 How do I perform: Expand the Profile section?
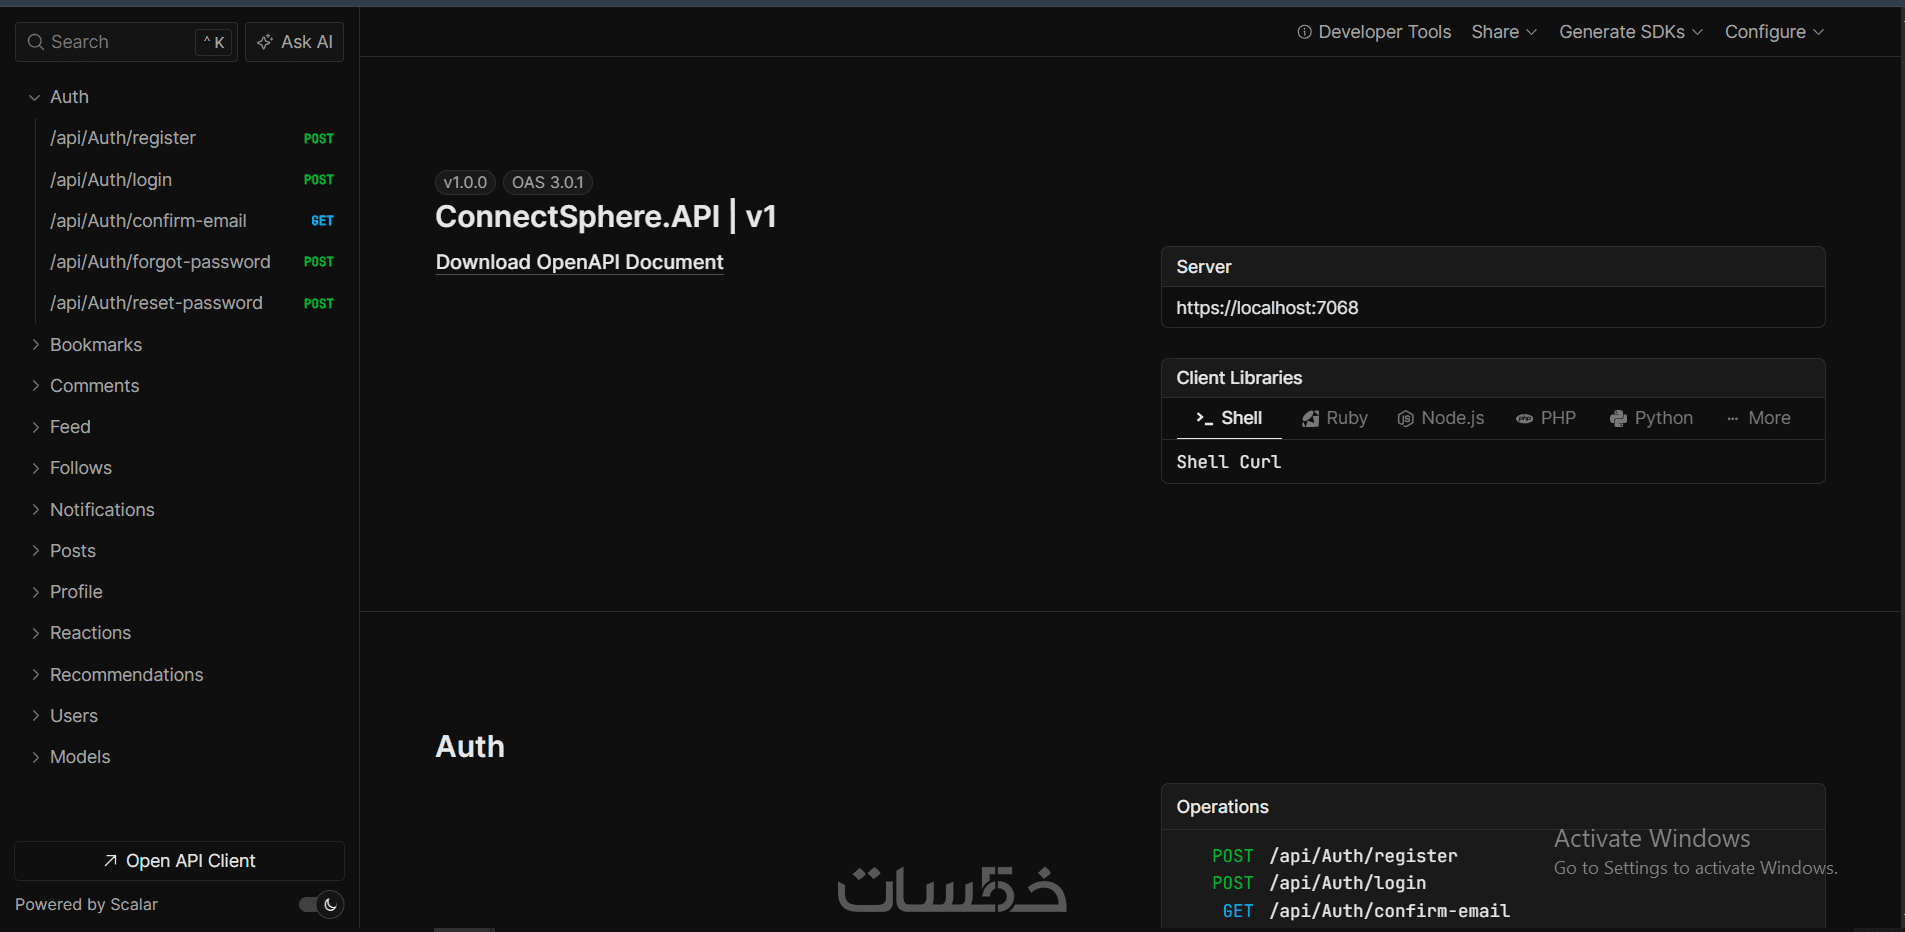35,592
